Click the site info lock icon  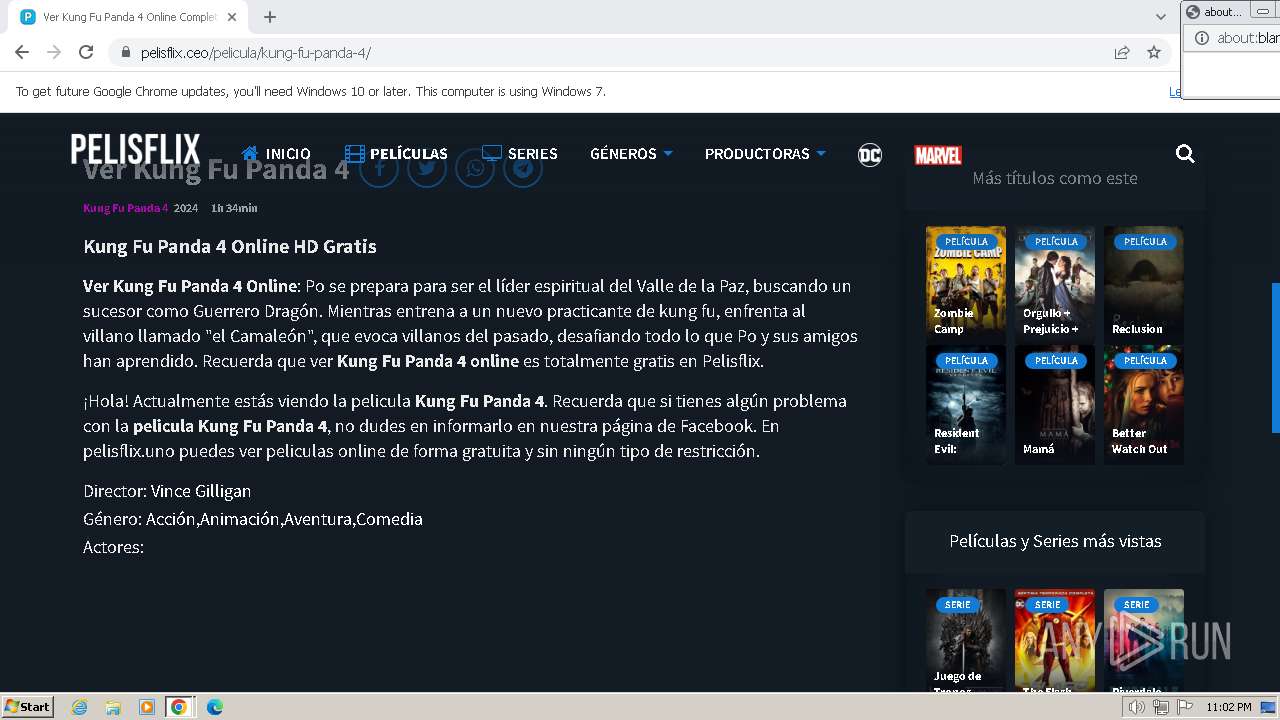click(x=126, y=53)
